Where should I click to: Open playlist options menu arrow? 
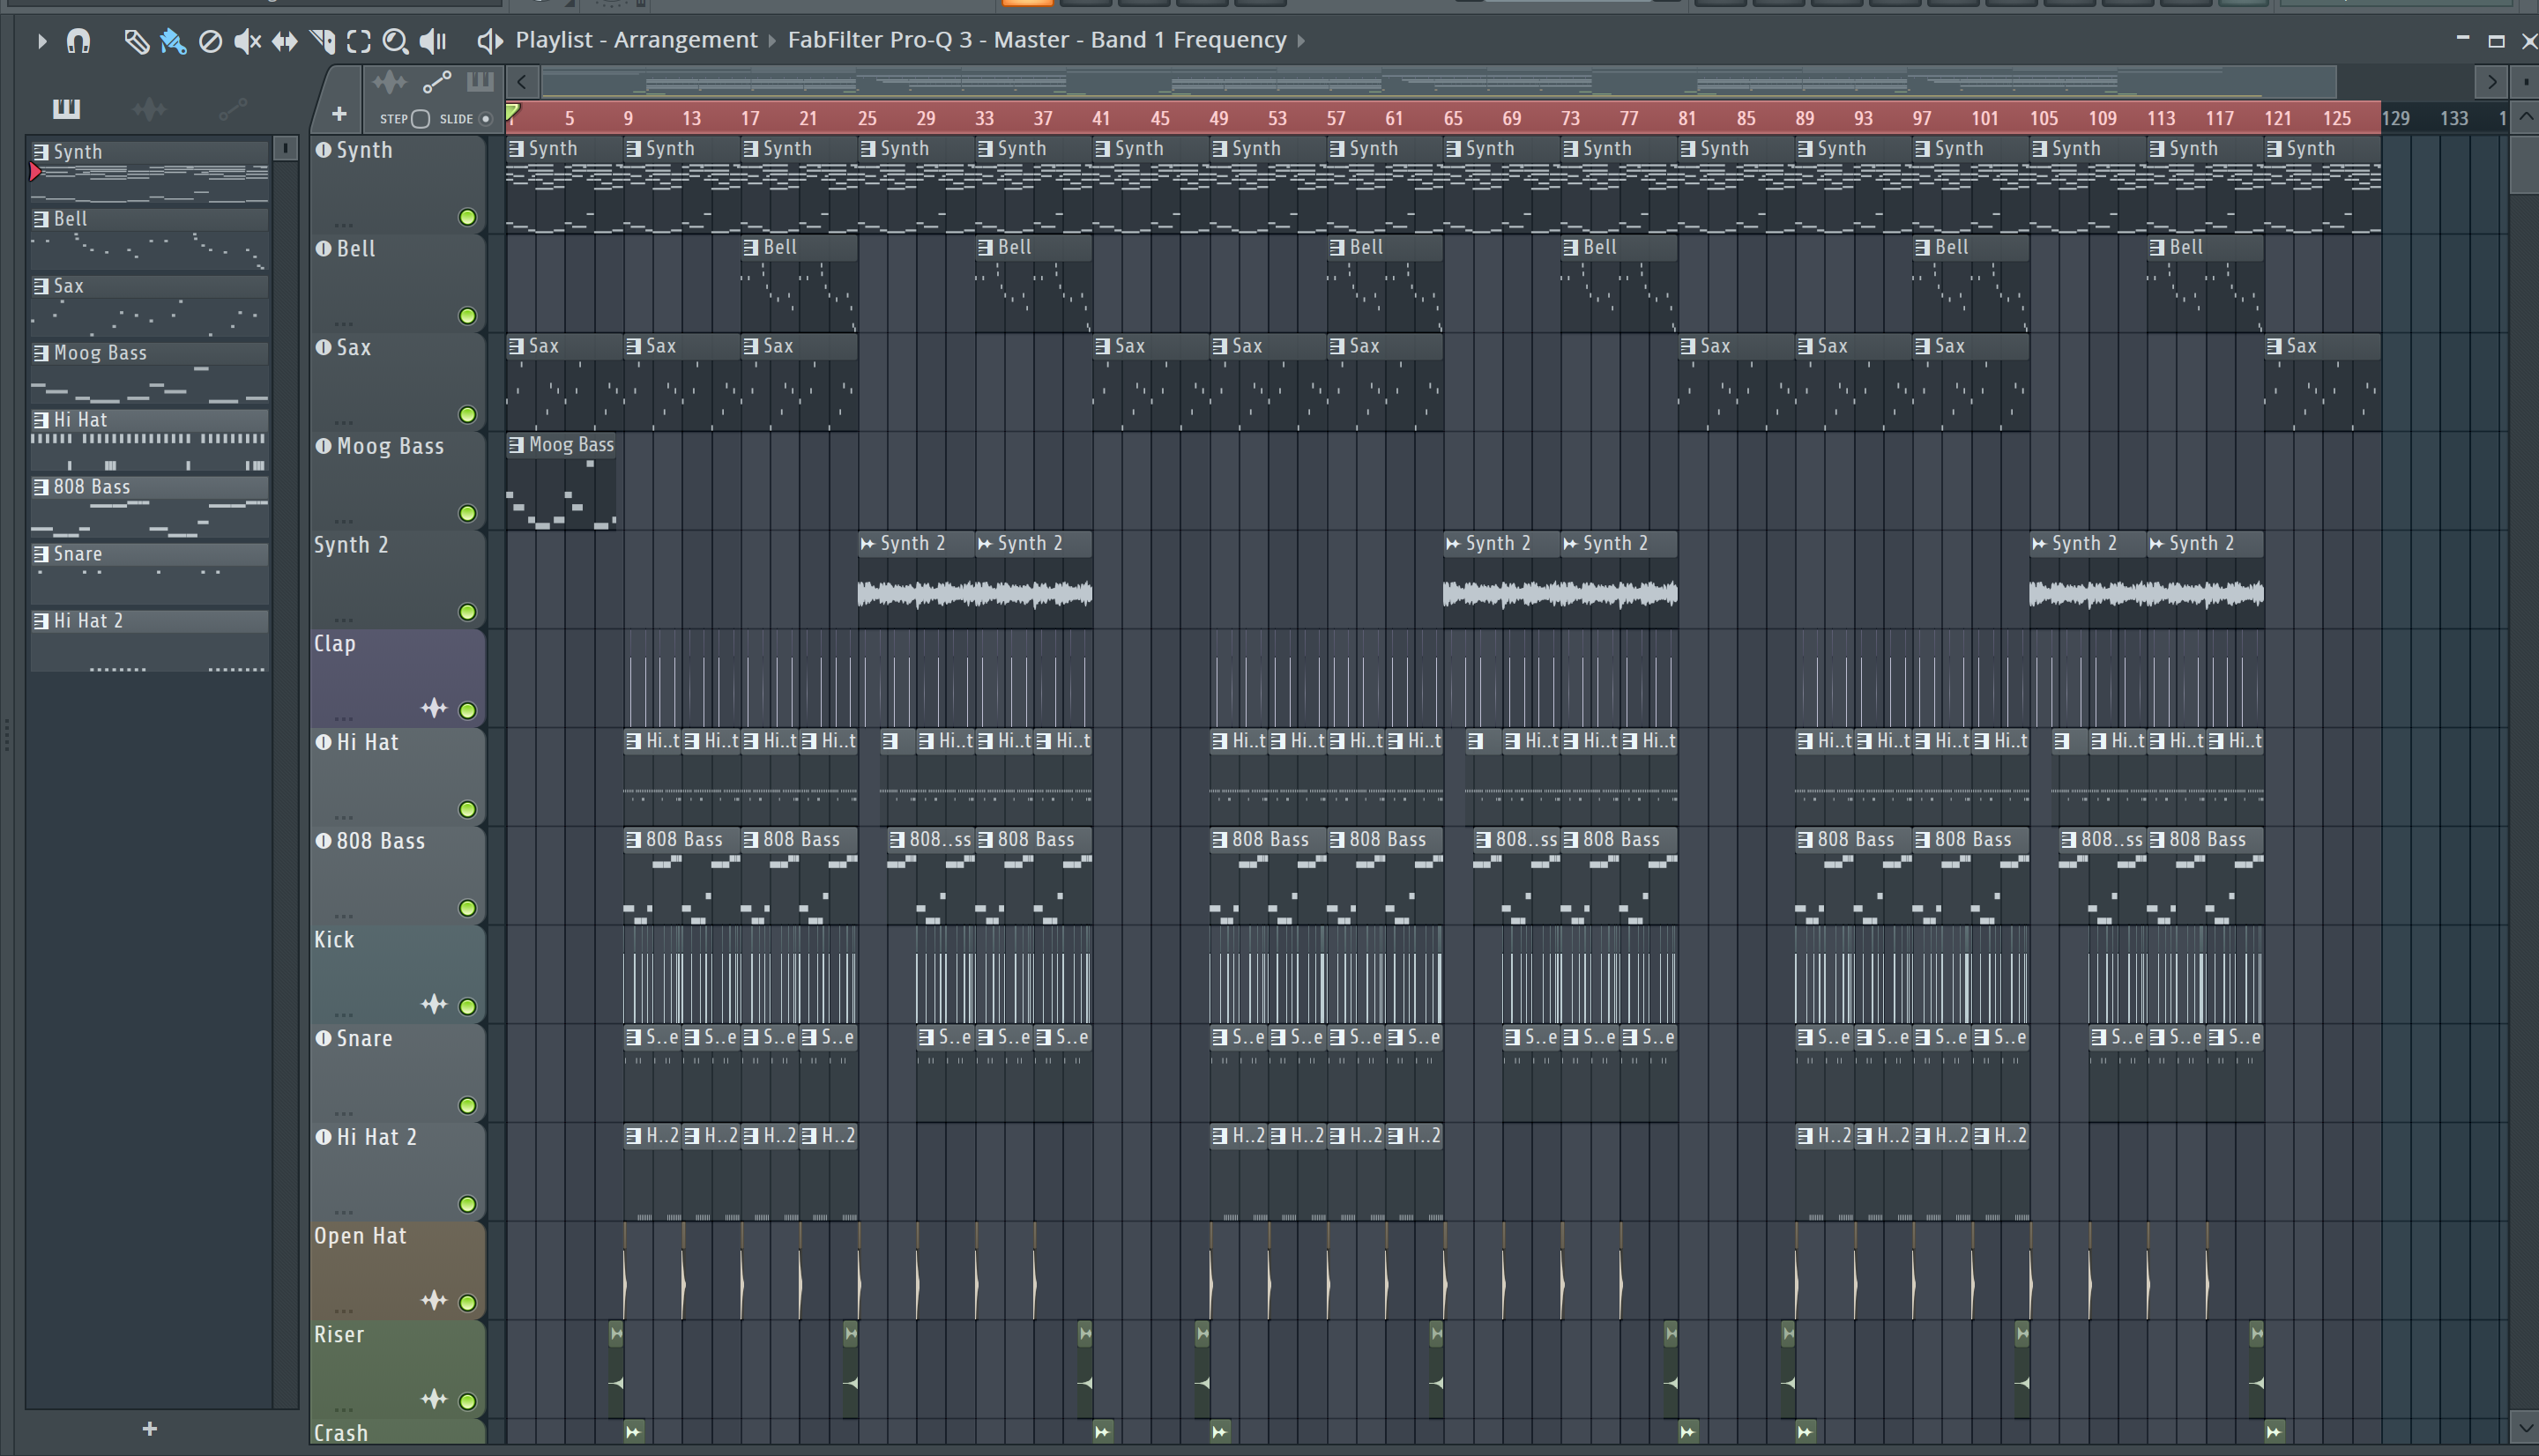coord(41,41)
